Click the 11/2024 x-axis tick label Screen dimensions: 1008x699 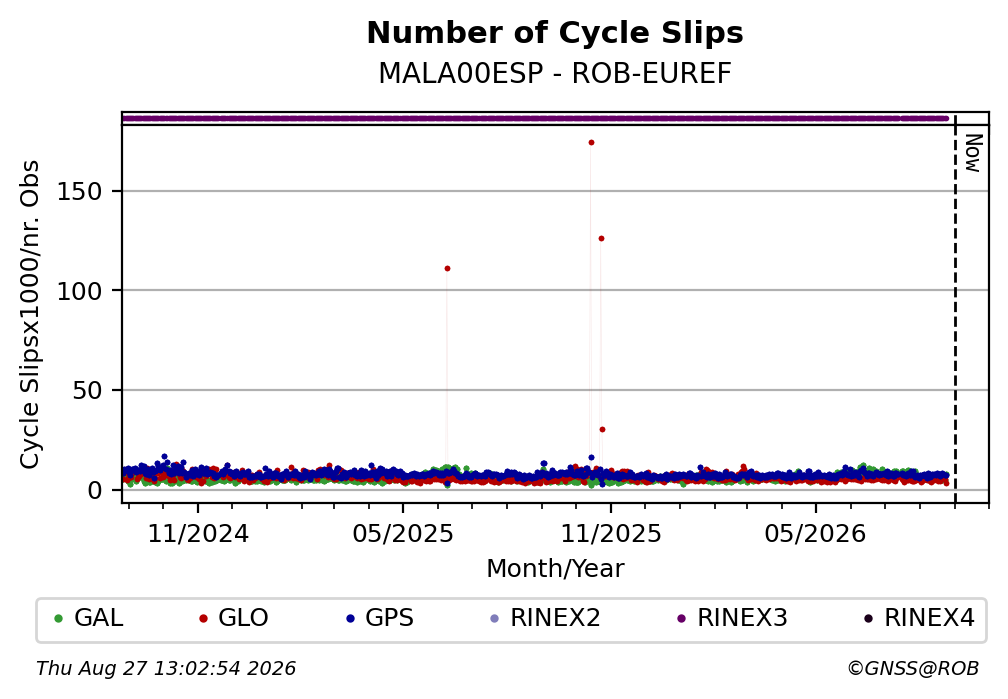198,534
